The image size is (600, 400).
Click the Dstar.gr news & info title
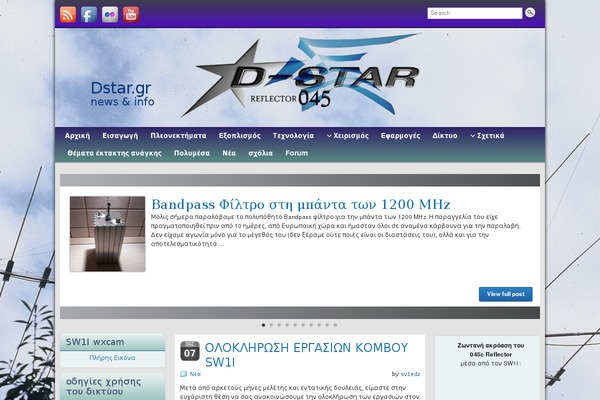(122, 94)
